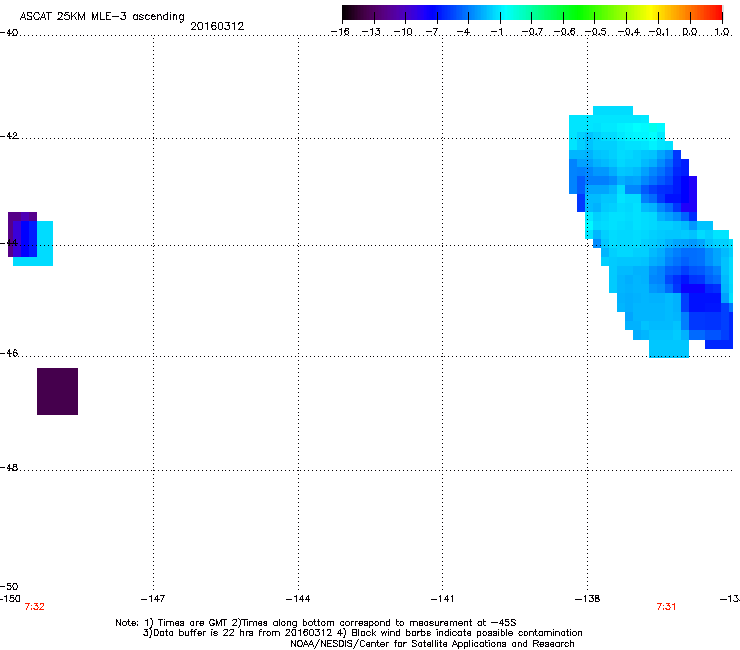Click the '-46' latitude axis label
The width and height of the screenshot is (740, 650).
[x=9, y=353]
